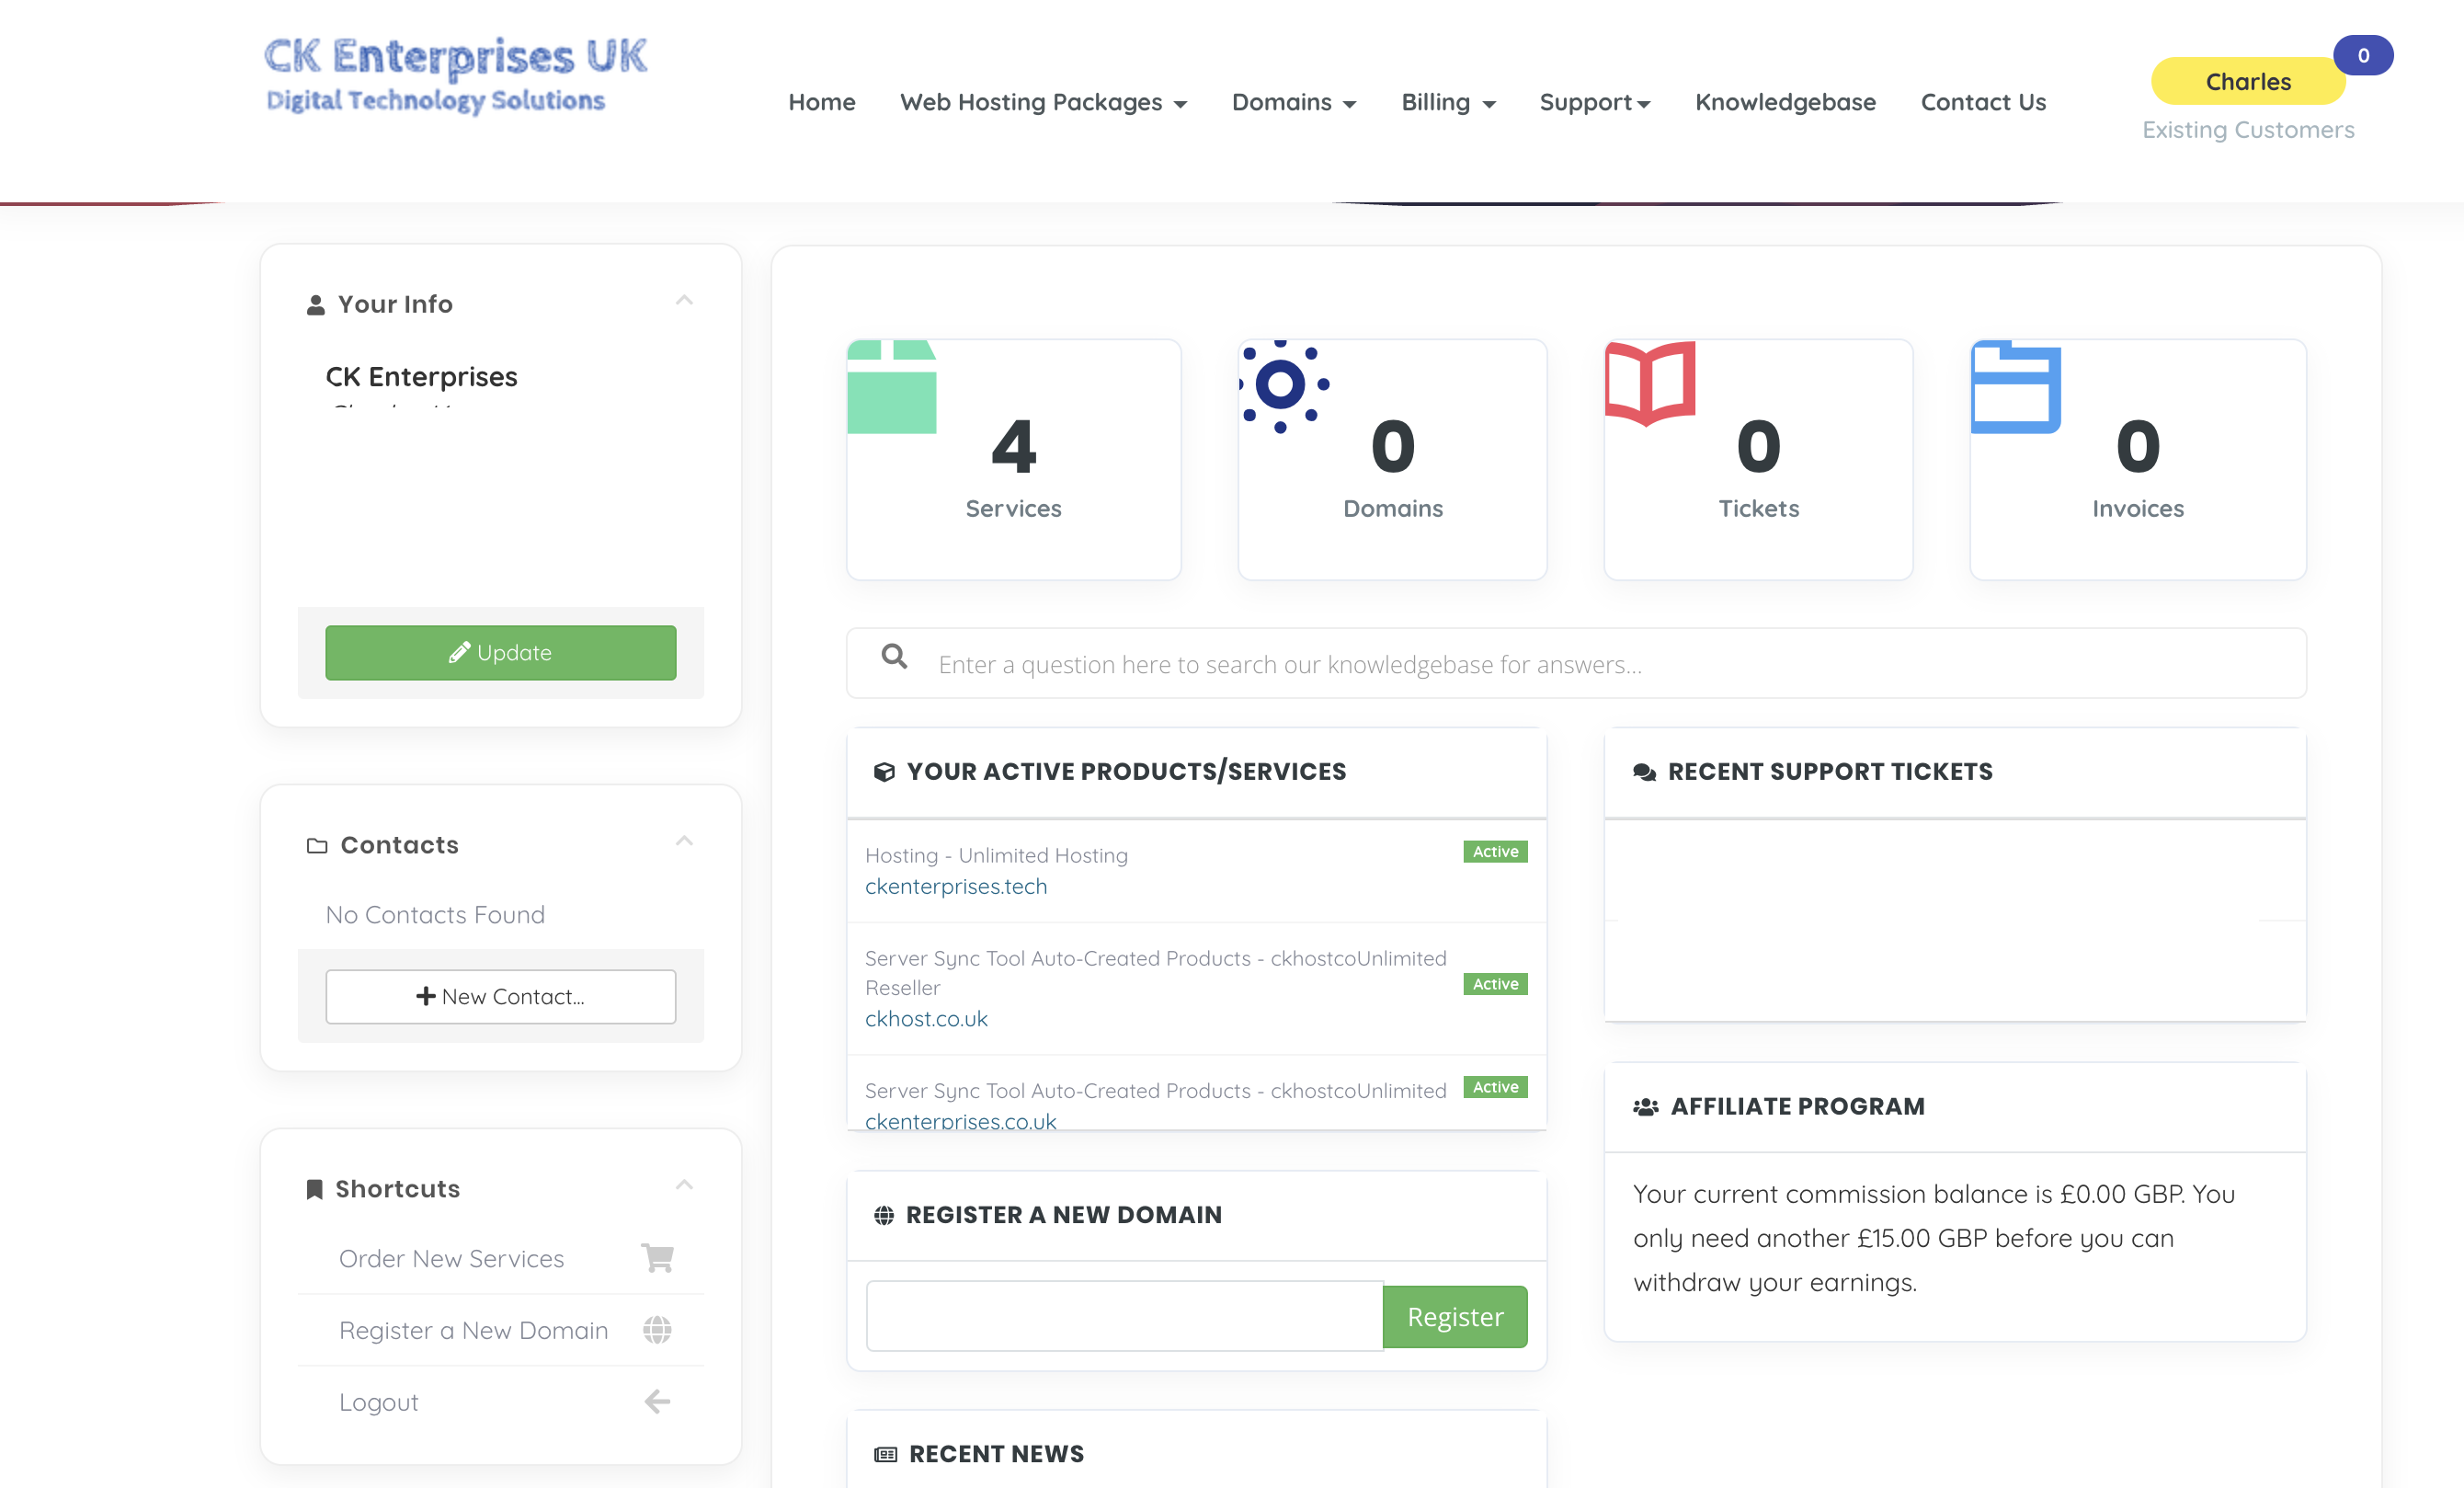Focus the new domain name input field

[1124, 1316]
